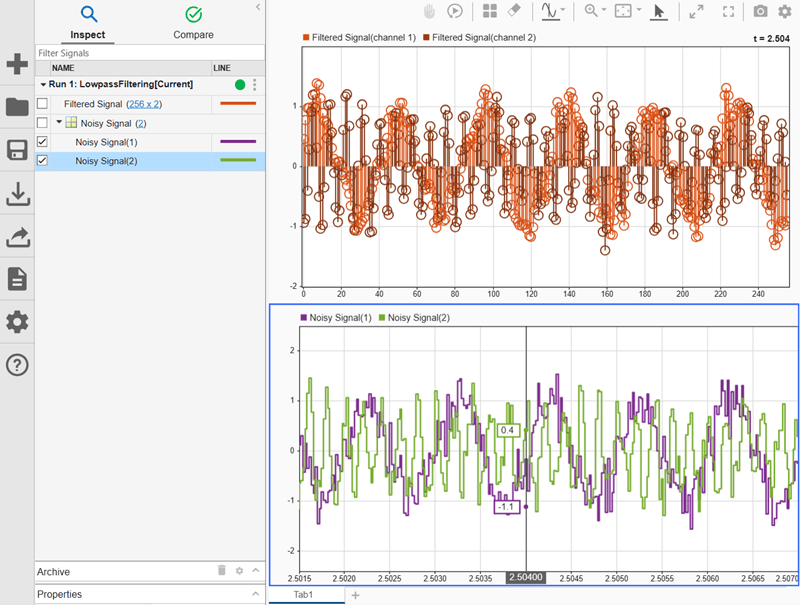The height and width of the screenshot is (605, 800).
Task: Open the report document icon
Action: [17, 279]
